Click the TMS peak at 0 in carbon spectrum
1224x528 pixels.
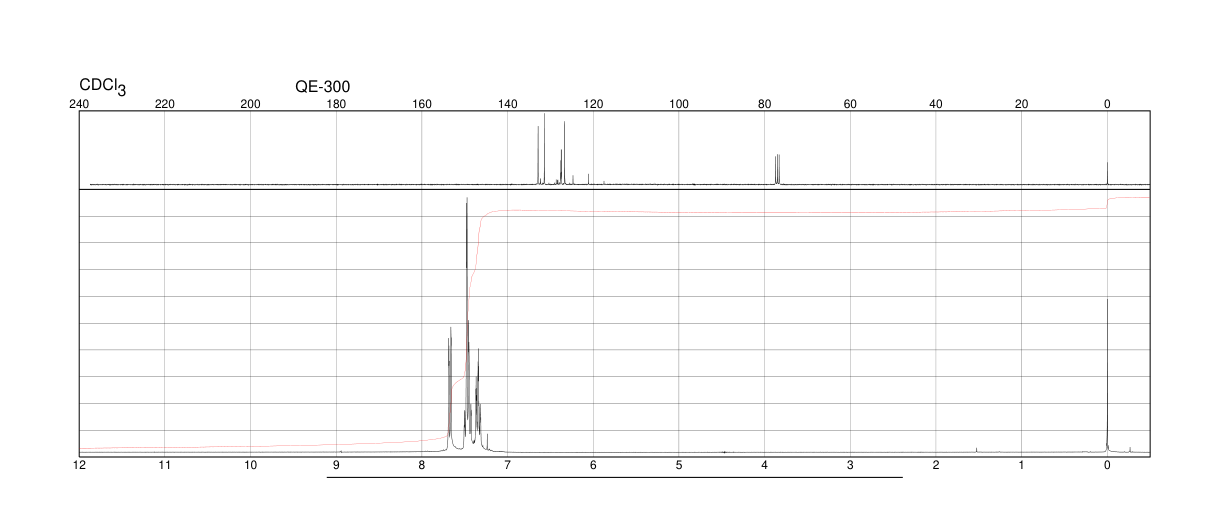click(x=1107, y=173)
